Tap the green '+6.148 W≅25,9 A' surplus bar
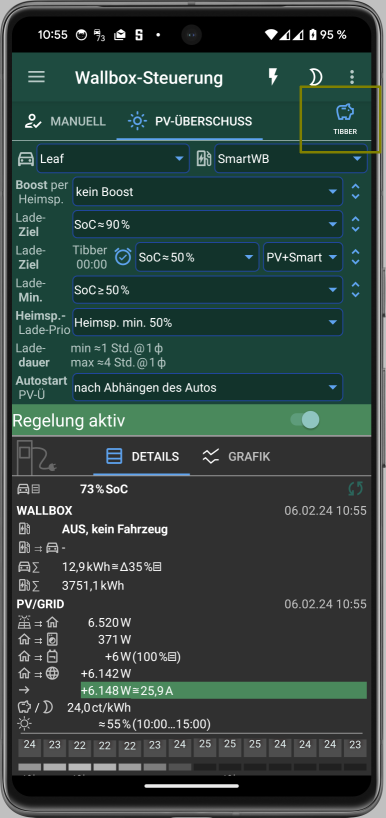The height and width of the screenshot is (818, 386). click(224, 690)
